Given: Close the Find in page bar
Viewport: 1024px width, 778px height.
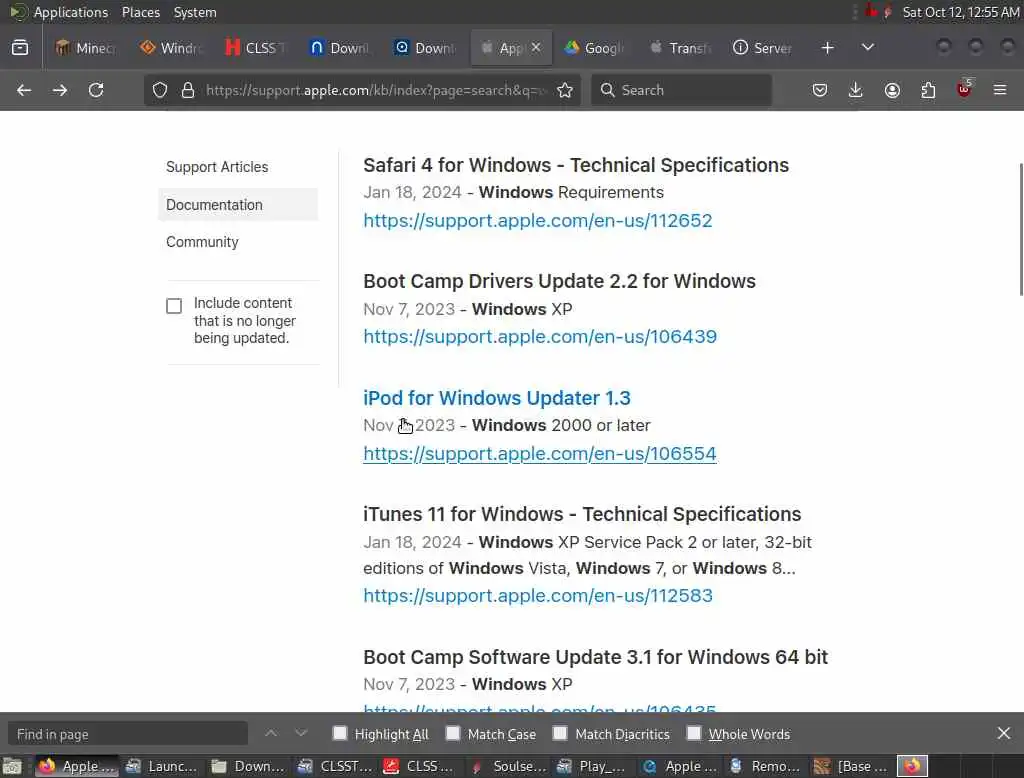Looking at the screenshot, I should [1004, 734].
